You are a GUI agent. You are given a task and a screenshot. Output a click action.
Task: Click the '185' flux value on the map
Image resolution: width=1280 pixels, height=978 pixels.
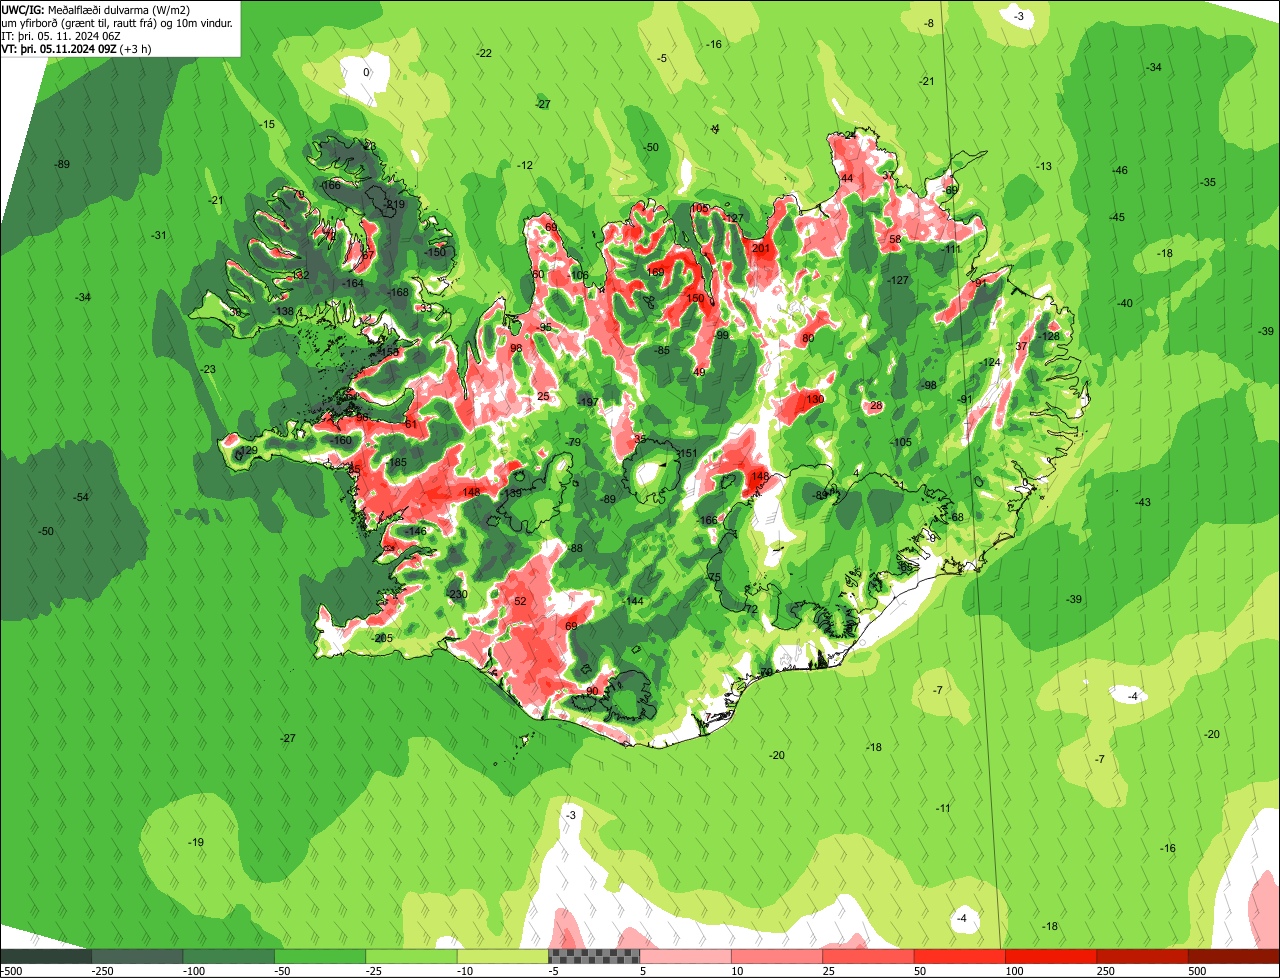pyautogui.click(x=397, y=462)
